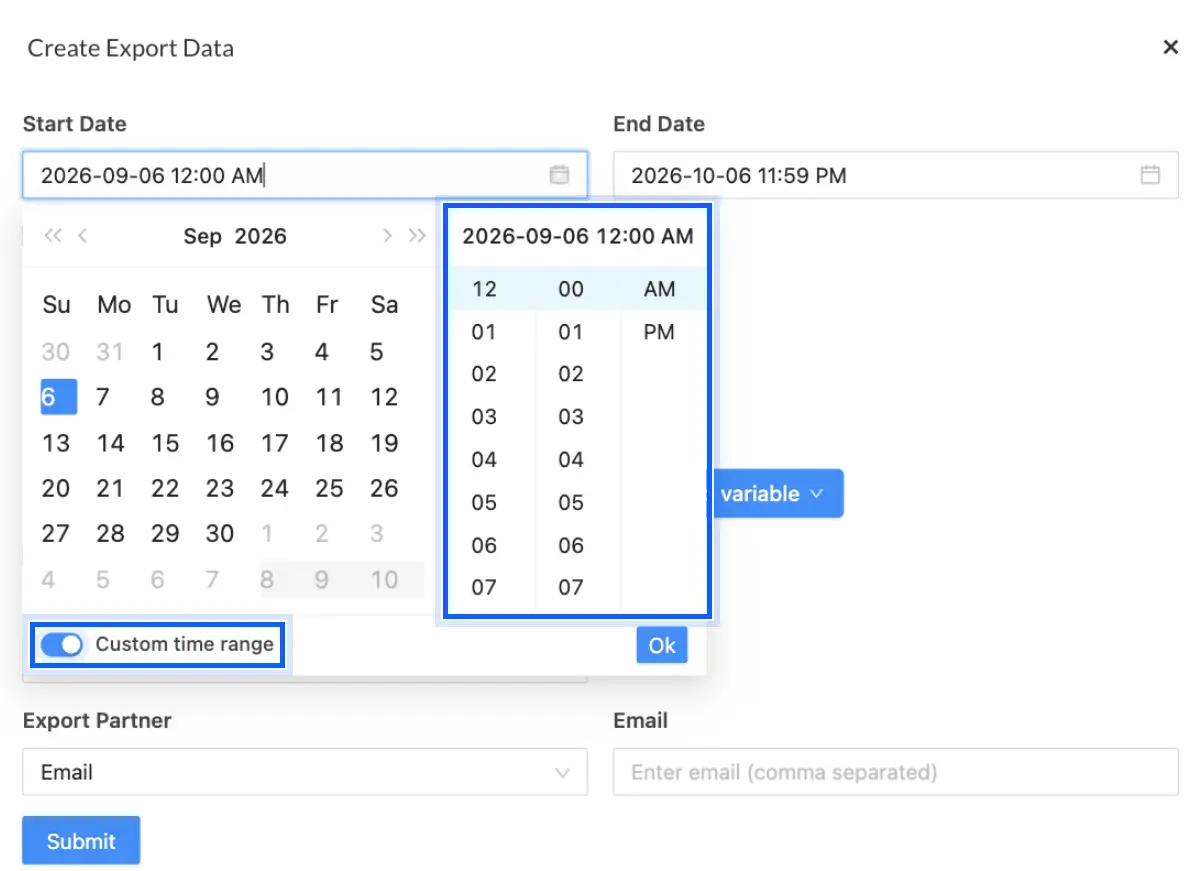The image size is (1202, 871).
Task: Click the Start Date calendar icon
Action: pyautogui.click(x=559, y=175)
